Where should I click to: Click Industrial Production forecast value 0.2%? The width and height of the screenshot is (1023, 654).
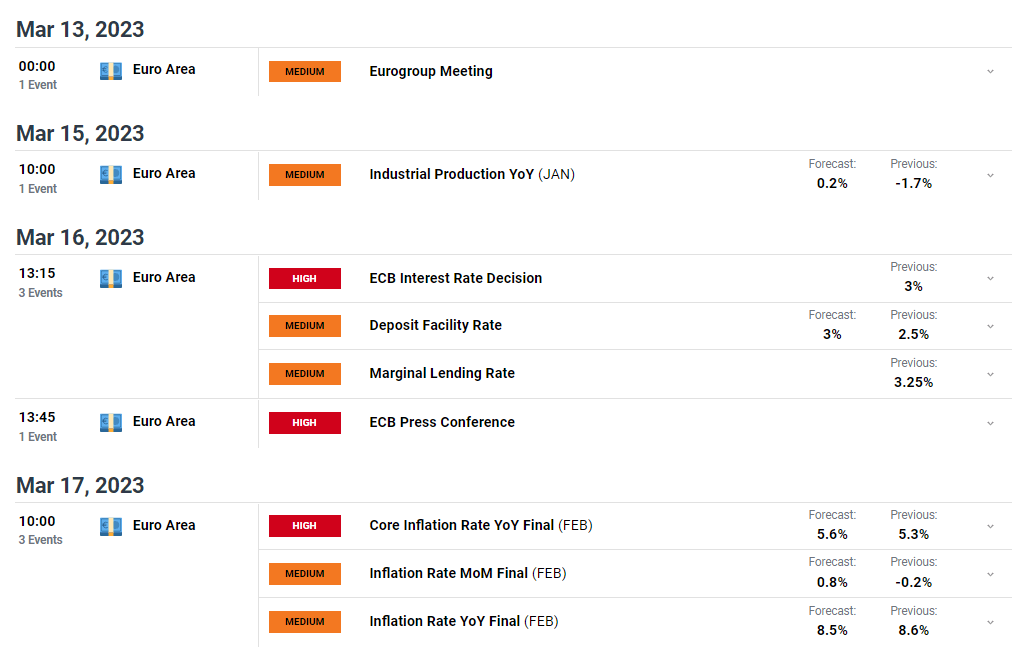832,183
